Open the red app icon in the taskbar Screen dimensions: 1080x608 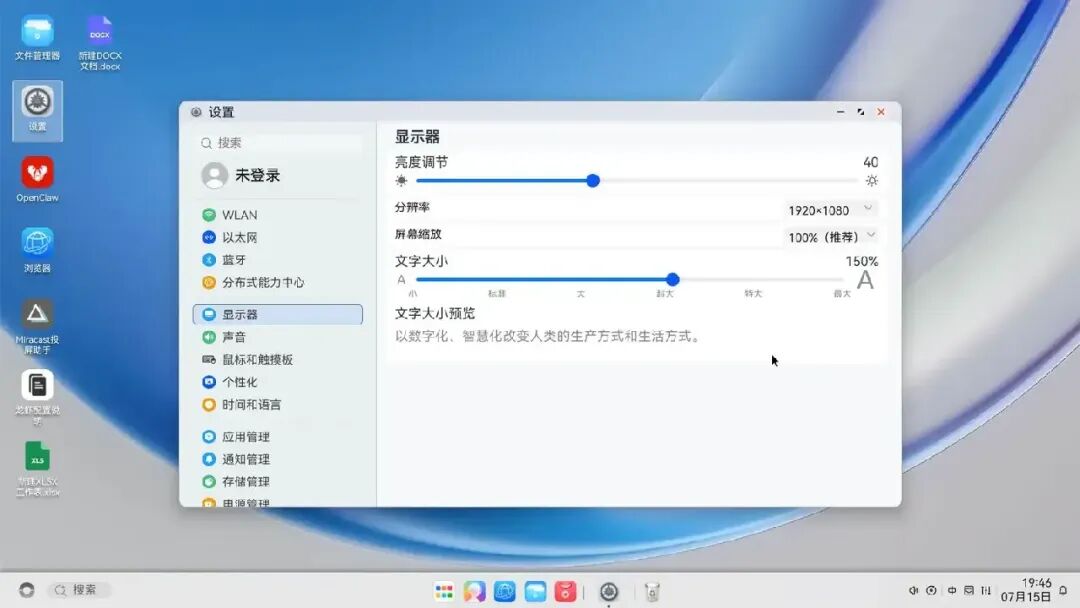[565, 591]
